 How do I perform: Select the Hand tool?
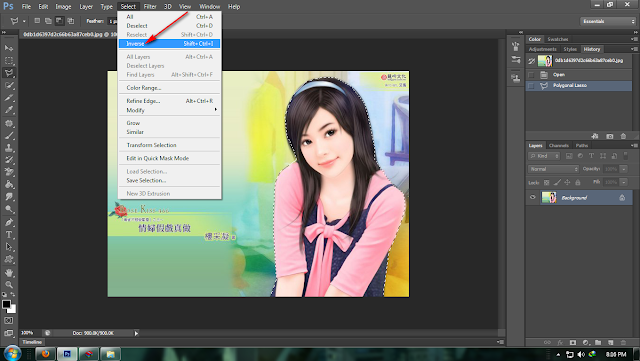(9, 272)
